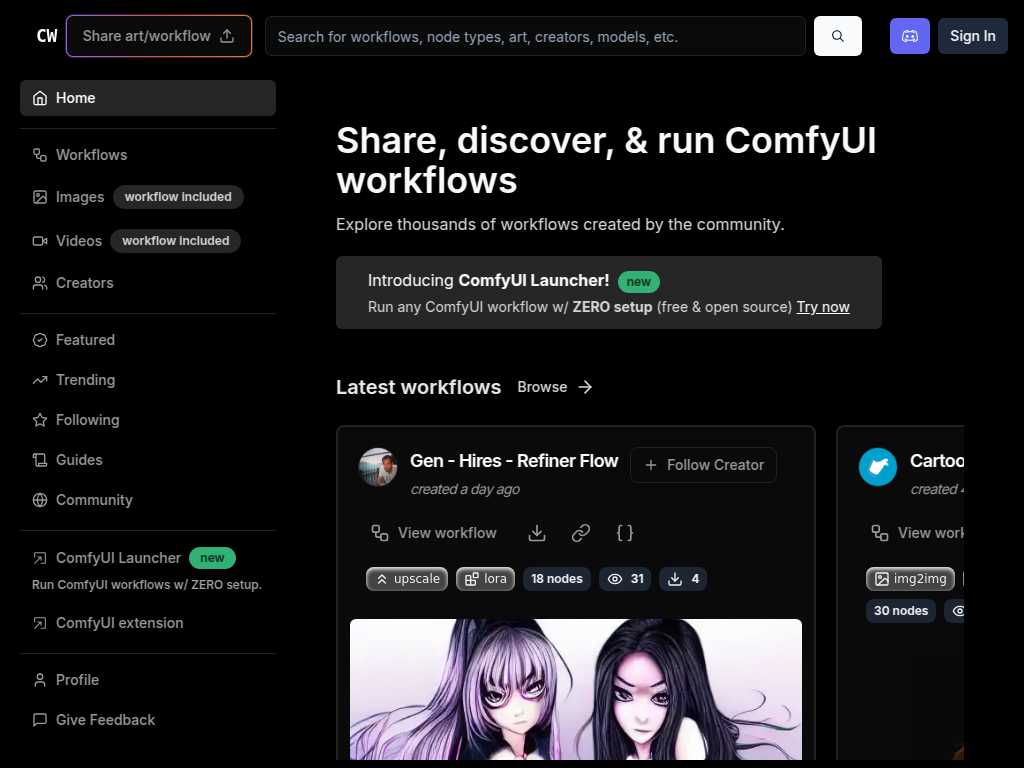Click the plus icon in Follow Creator
Image resolution: width=1024 pixels, height=768 pixels.
pyautogui.click(x=650, y=465)
